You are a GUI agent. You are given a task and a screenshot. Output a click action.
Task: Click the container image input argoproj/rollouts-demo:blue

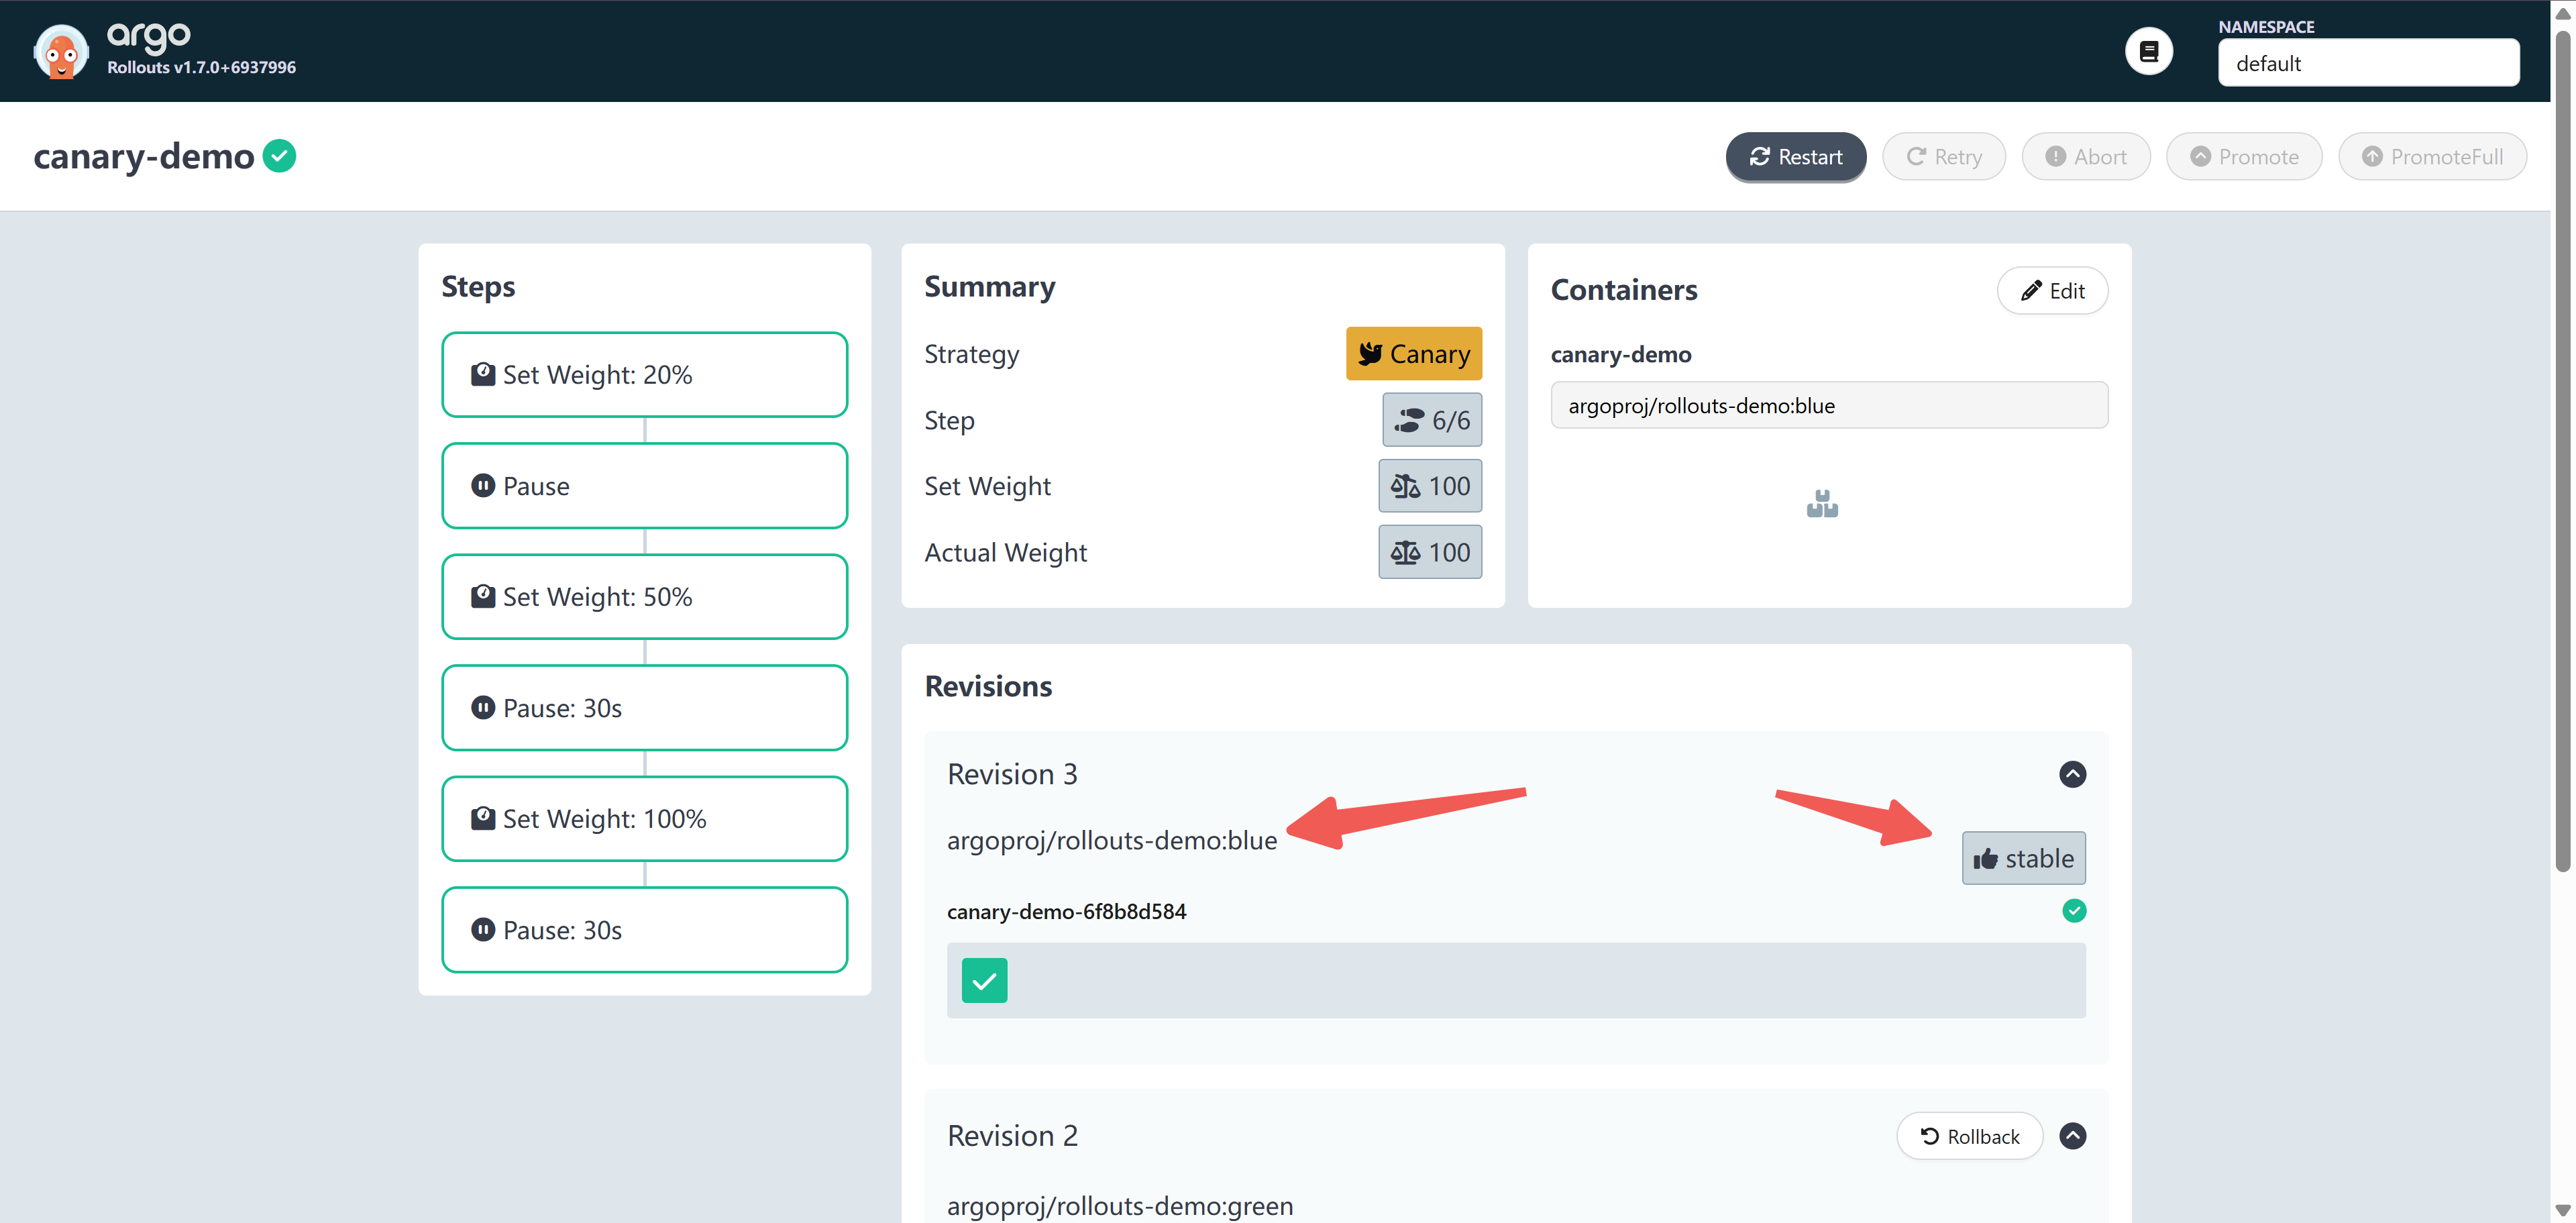pos(1828,405)
